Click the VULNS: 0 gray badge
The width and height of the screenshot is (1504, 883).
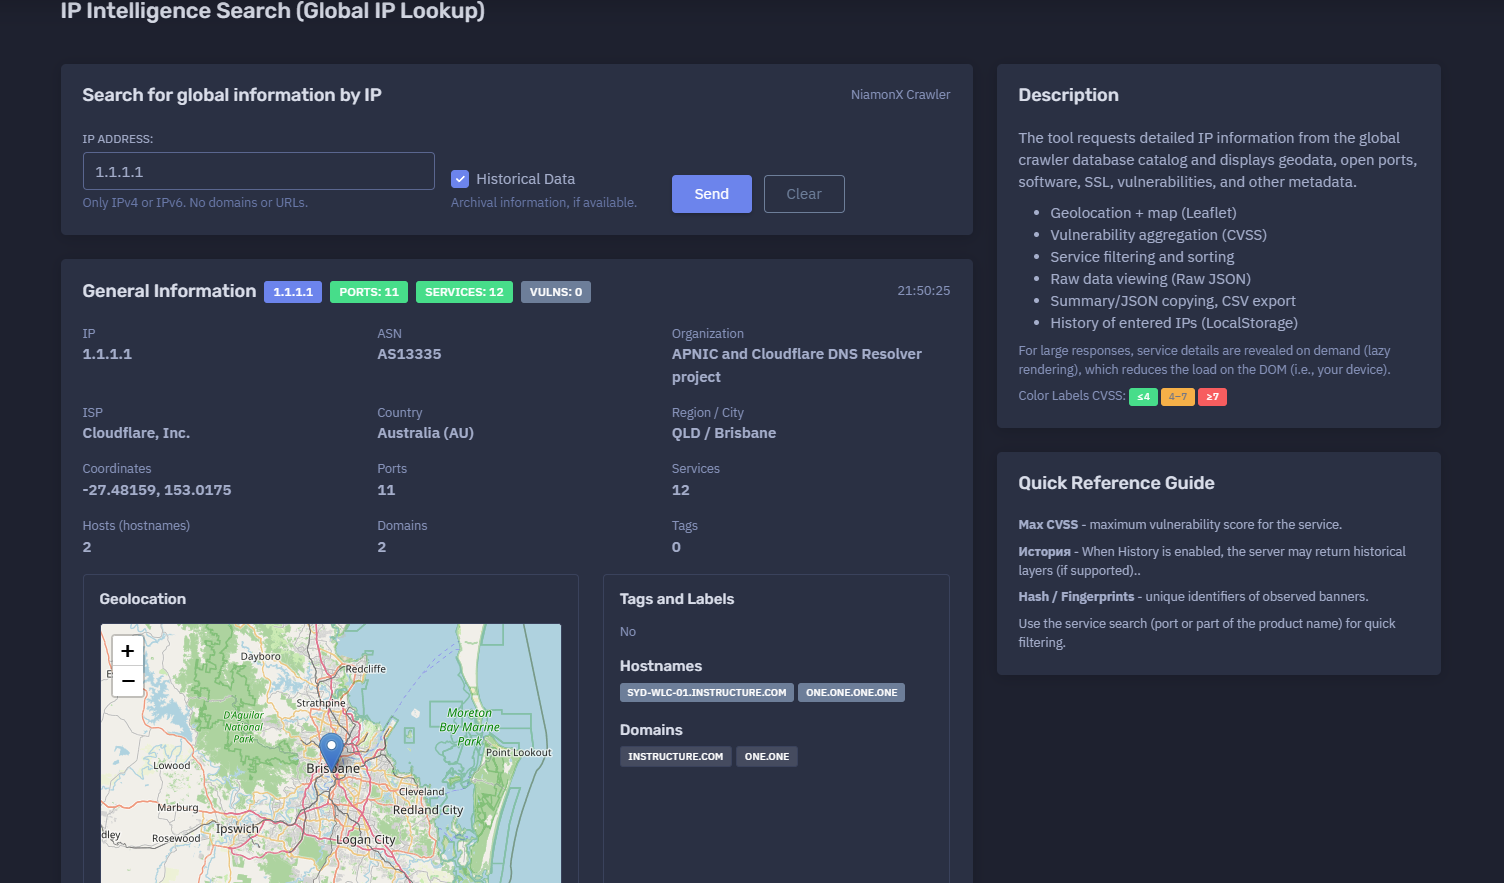tap(556, 292)
